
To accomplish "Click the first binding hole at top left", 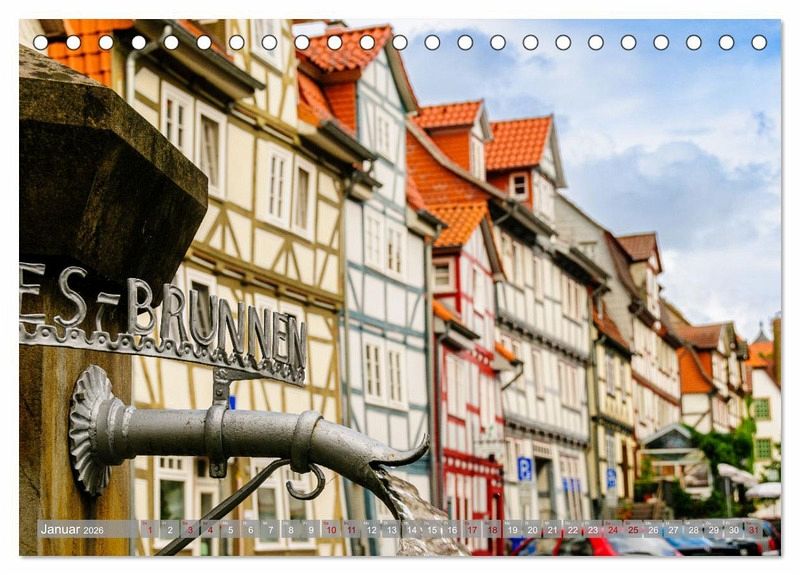I will click(40, 43).
